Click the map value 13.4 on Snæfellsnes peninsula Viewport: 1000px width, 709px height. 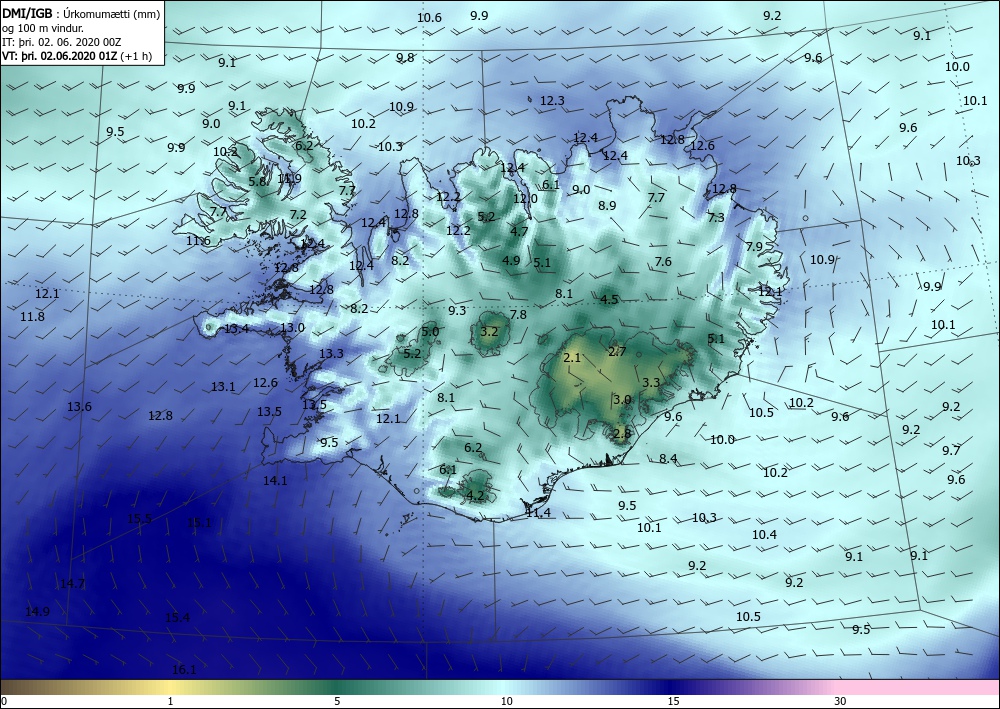tap(237, 329)
